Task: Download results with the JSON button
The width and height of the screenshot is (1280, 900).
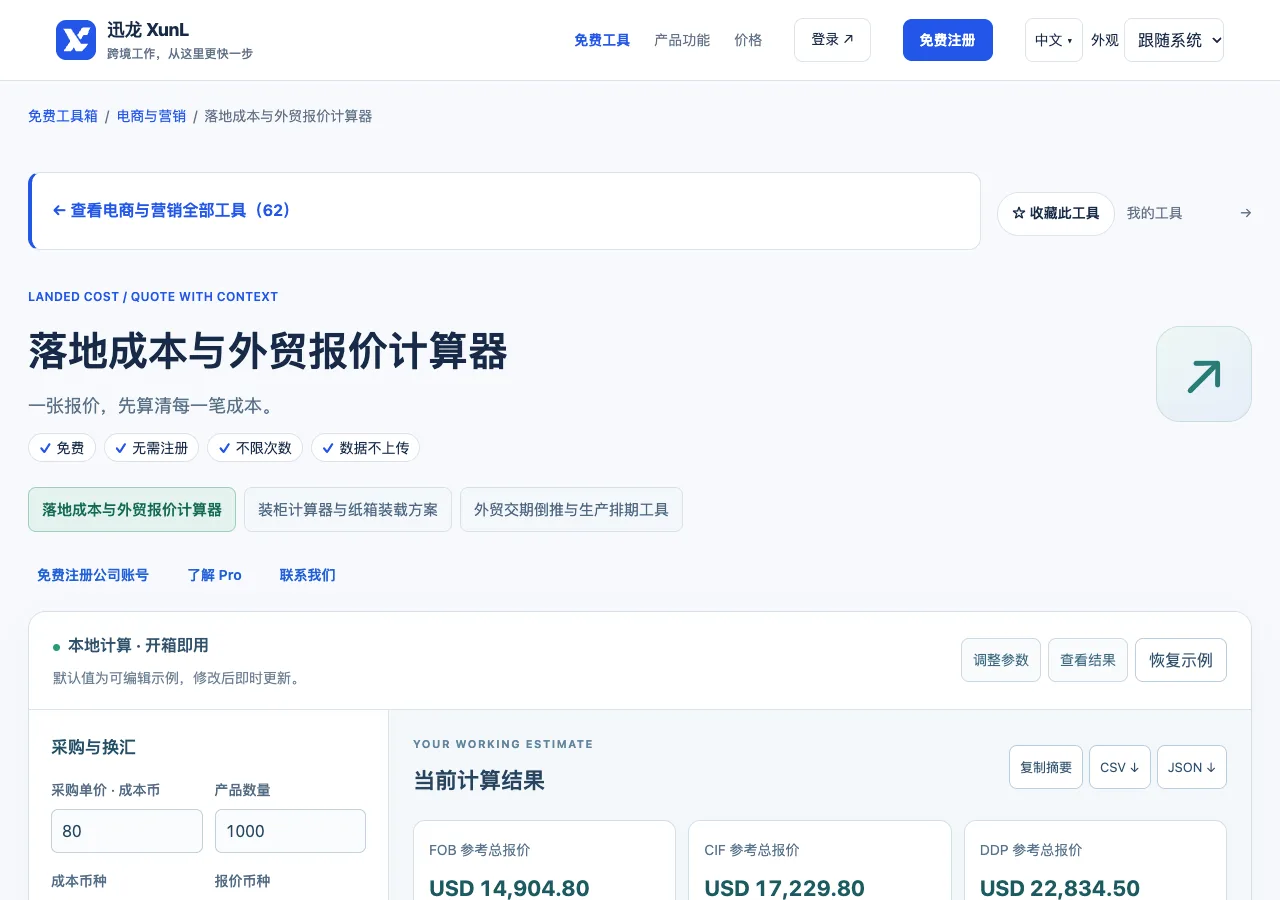Action: click(x=1192, y=767)
